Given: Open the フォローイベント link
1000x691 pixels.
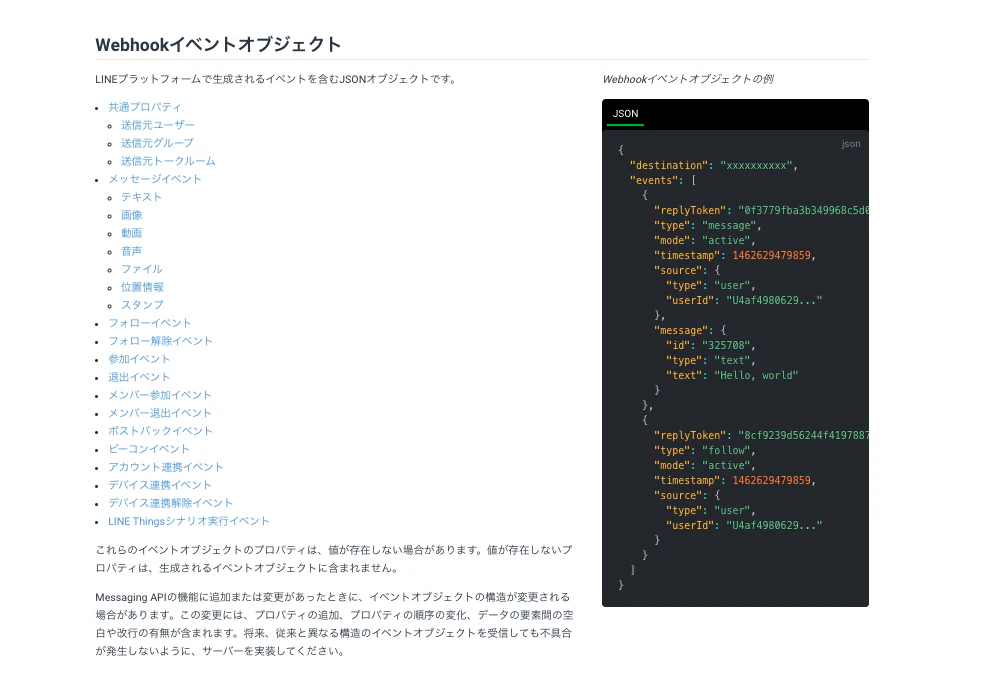Looking at the screenshot, I should point(150,323).
